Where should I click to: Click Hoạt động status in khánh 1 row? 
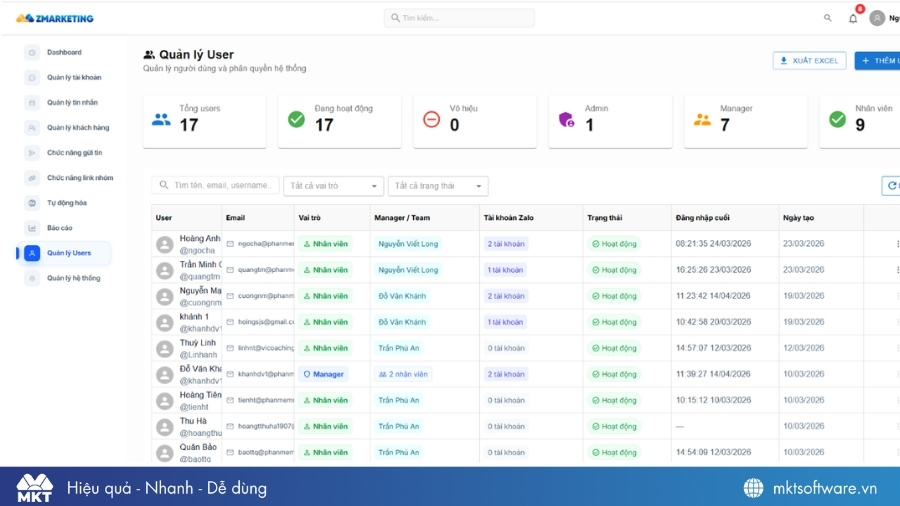coord(614,322)
